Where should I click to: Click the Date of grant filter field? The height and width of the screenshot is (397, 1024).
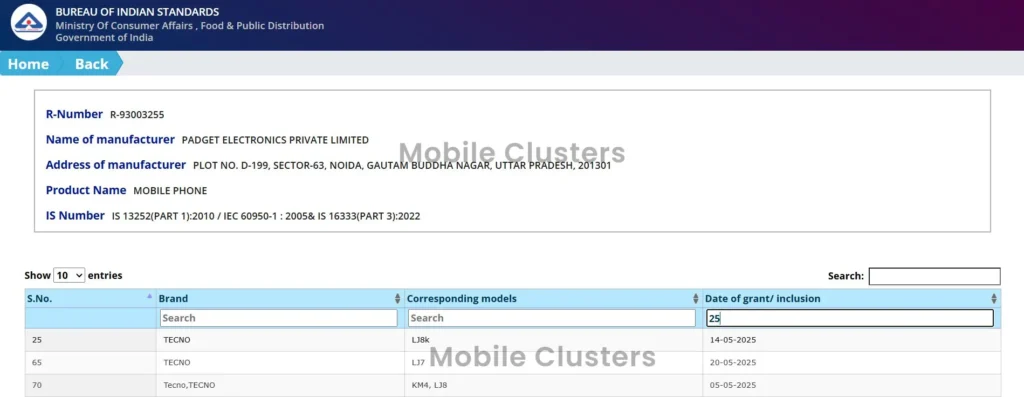pos(850,318)
